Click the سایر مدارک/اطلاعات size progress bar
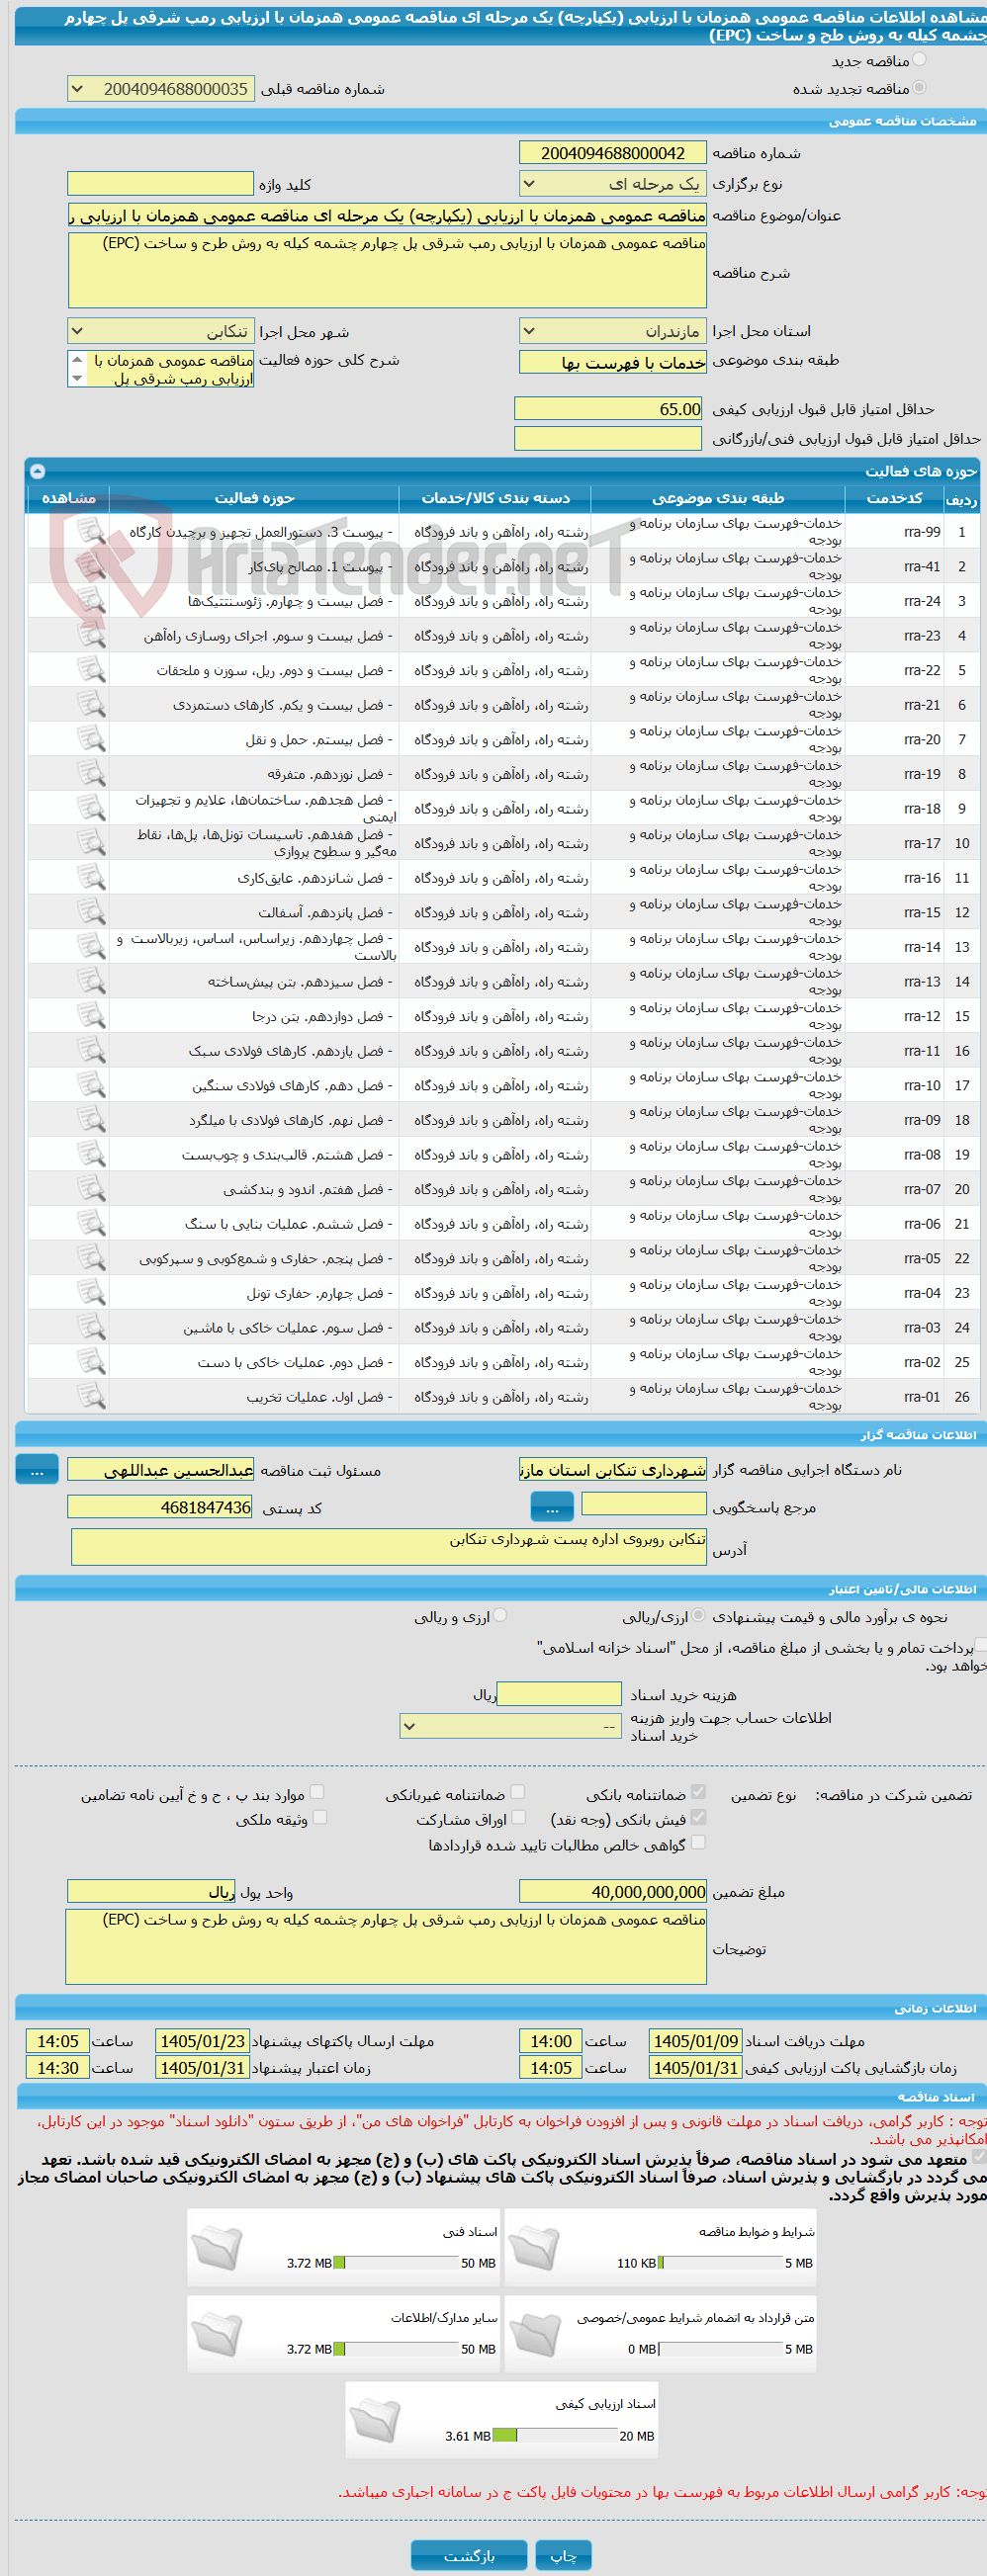This screenshot has height=2576, width=987. tap(396, 2349)
